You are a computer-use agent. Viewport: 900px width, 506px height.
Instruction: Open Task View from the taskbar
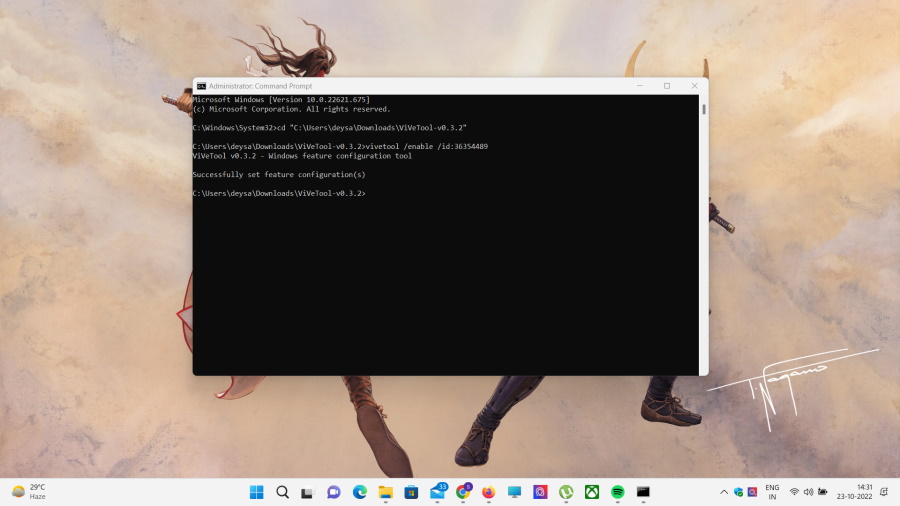pos(308,492)
